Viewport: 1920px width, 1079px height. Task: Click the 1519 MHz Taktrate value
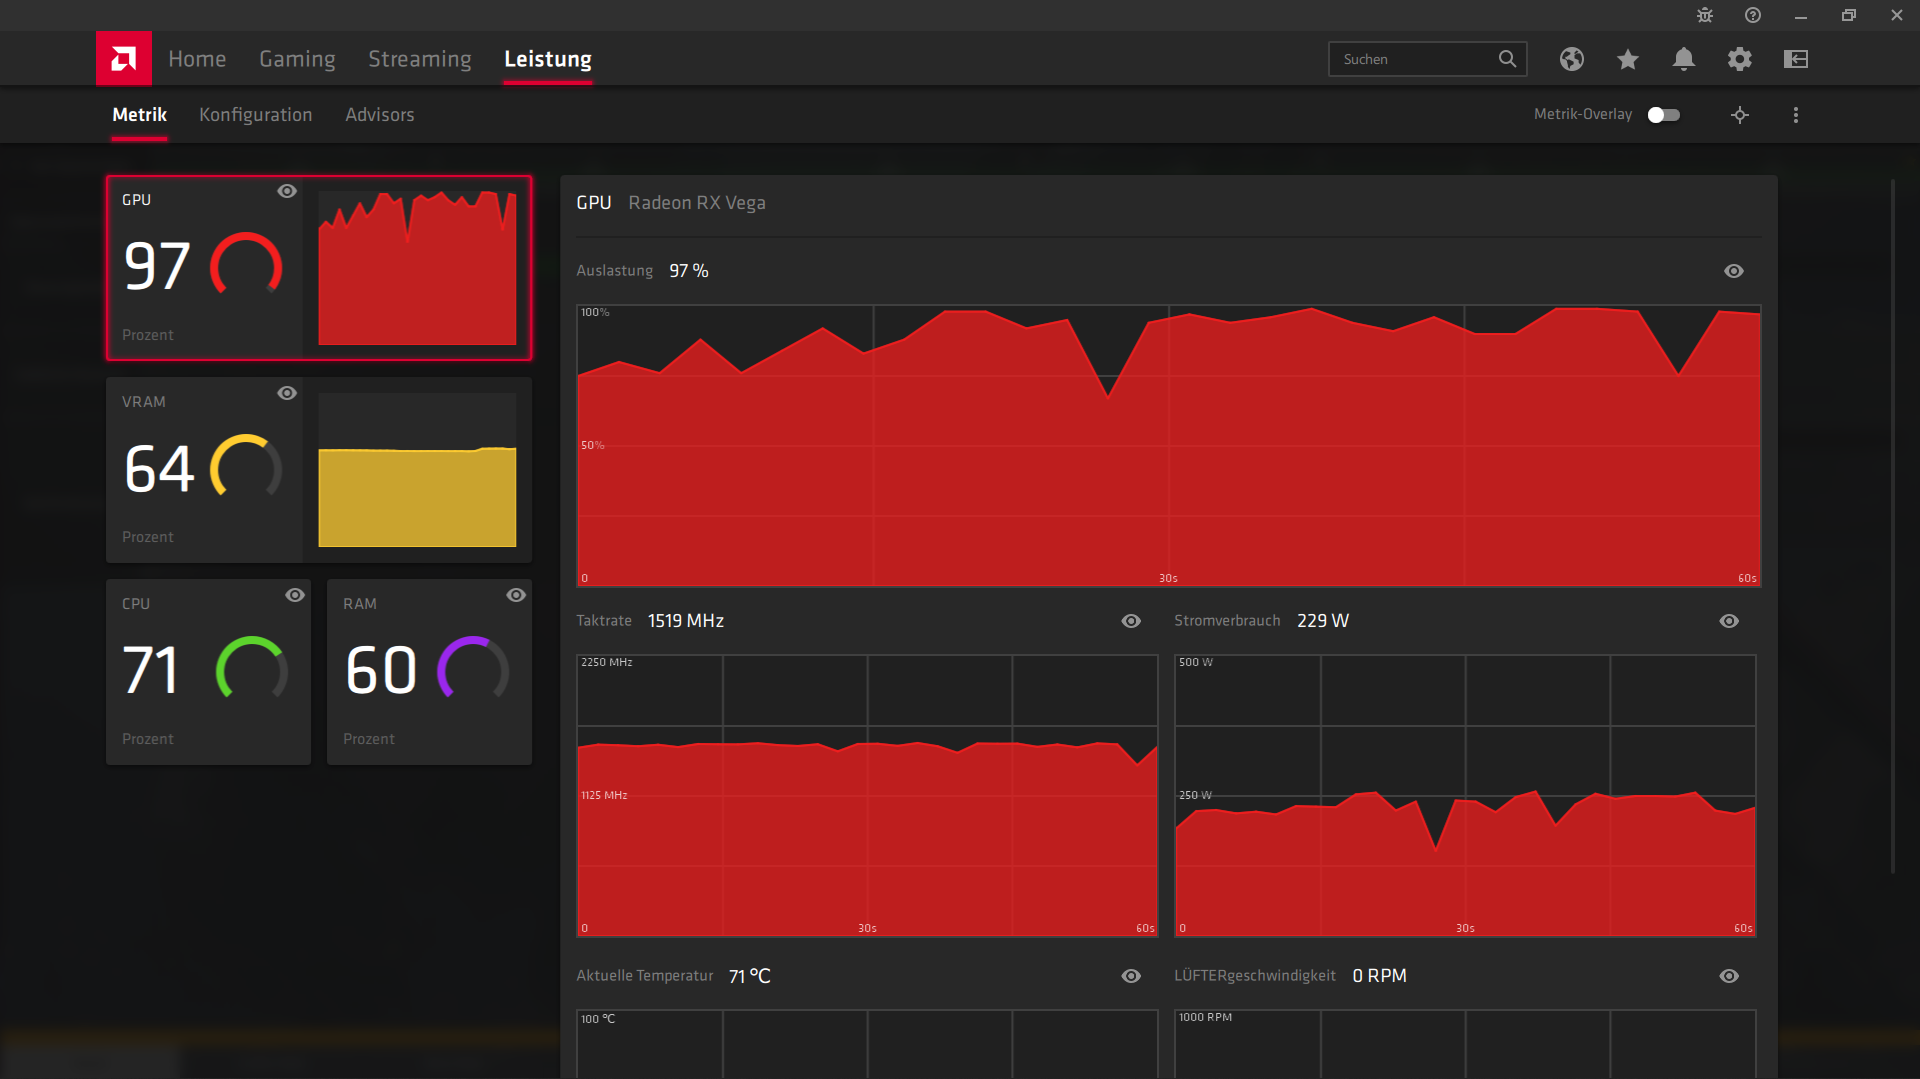pyautogui.click(x=686, y=621)
